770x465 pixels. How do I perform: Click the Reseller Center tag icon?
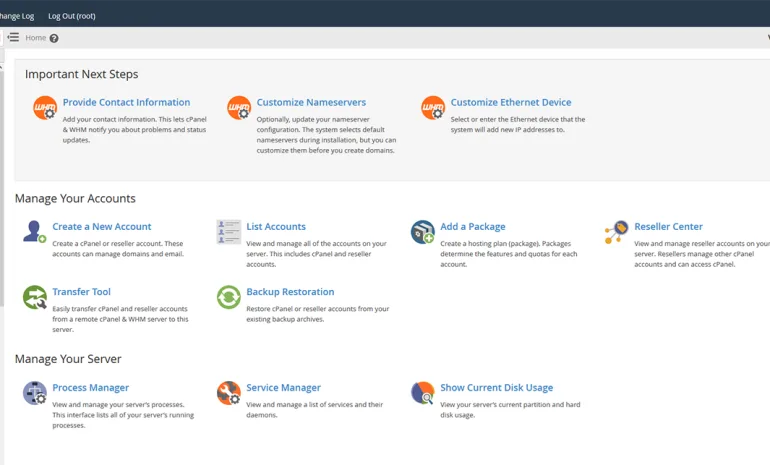617,232
